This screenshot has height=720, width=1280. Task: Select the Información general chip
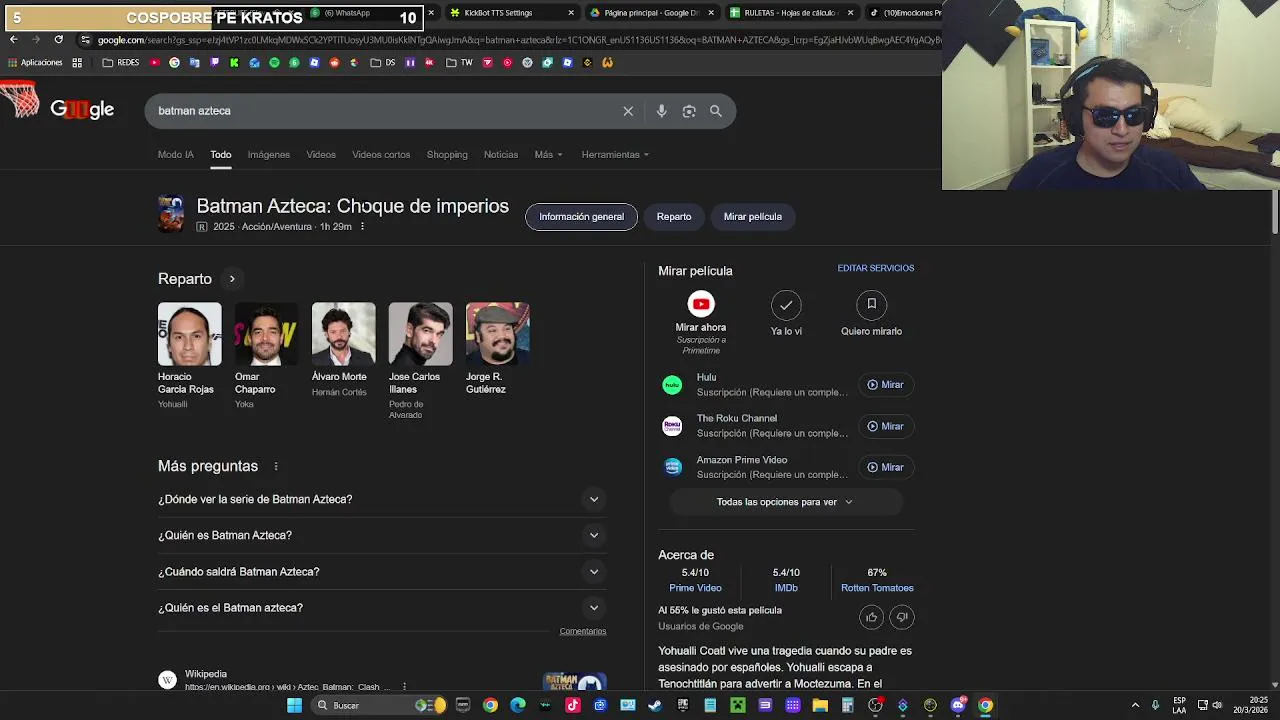[581, 217]
